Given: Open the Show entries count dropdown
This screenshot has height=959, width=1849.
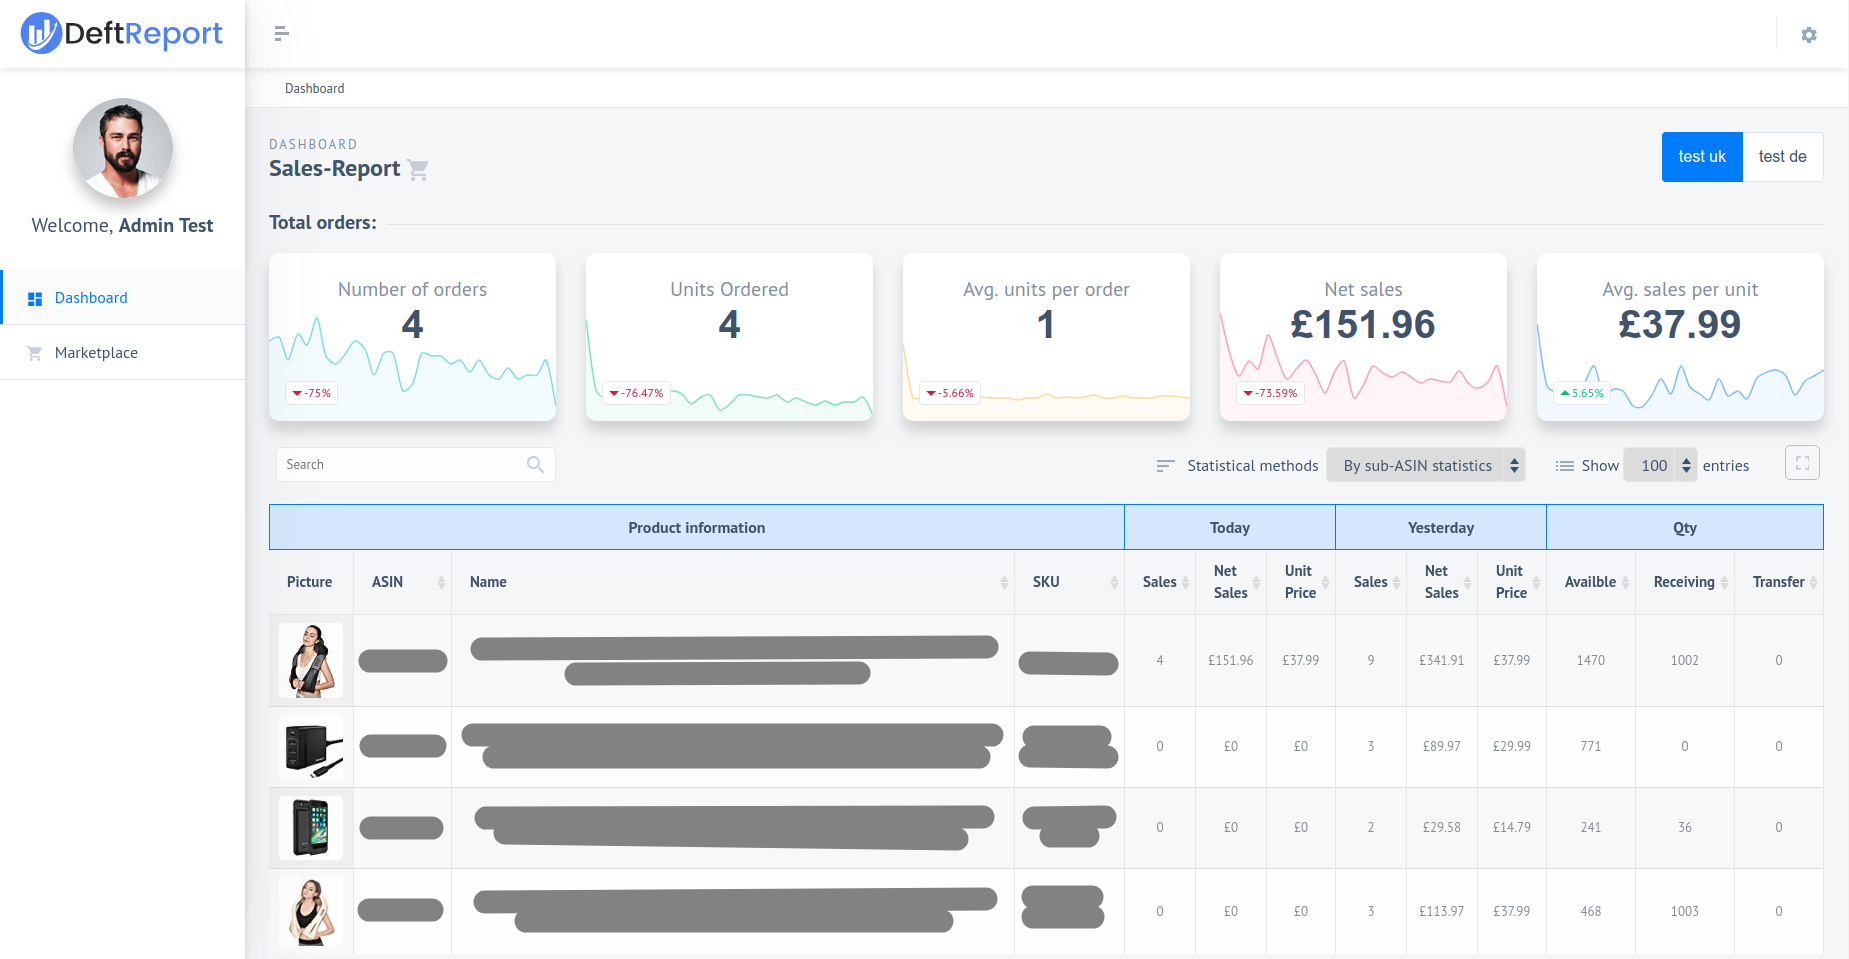Looking at the screenshot, I should 1660,465.
